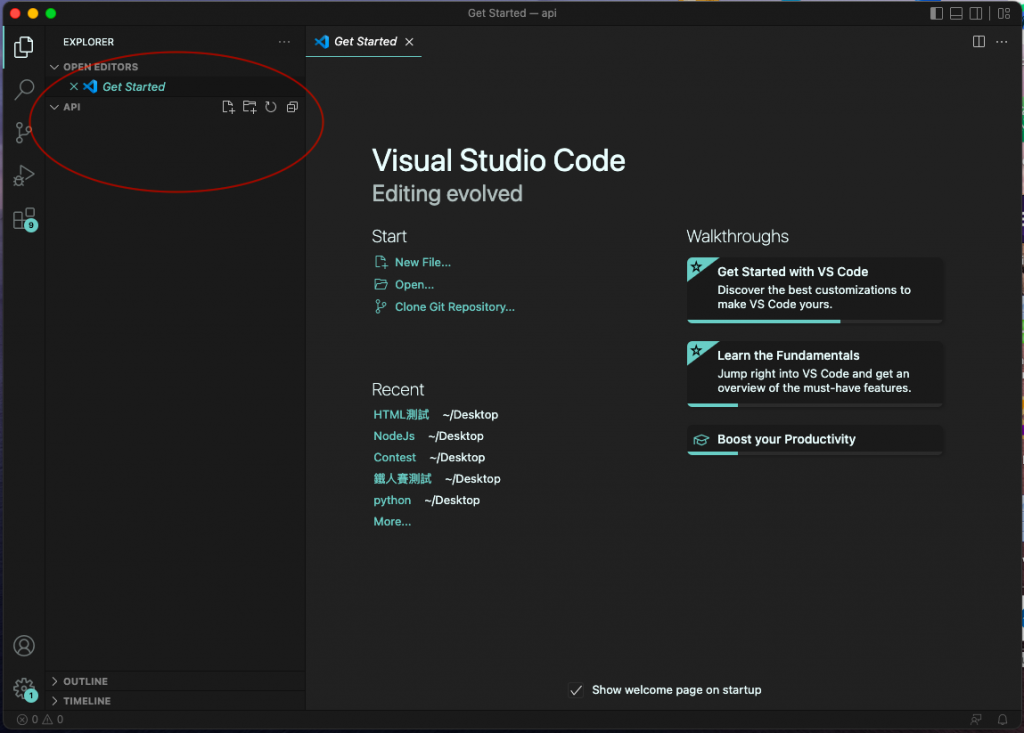
Task: Click the New Folder icon in API section
Action: pos(249,107)
